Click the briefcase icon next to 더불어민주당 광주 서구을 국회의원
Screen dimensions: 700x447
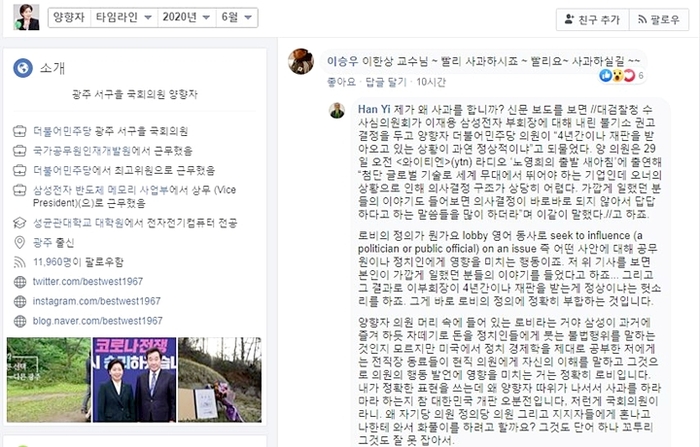20,131
